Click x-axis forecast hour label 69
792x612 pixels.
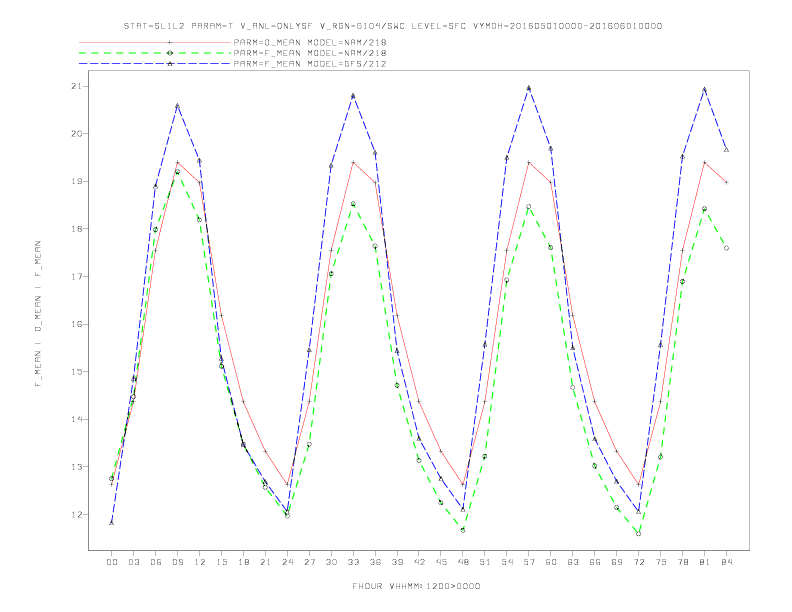click(x=617, y=562)
